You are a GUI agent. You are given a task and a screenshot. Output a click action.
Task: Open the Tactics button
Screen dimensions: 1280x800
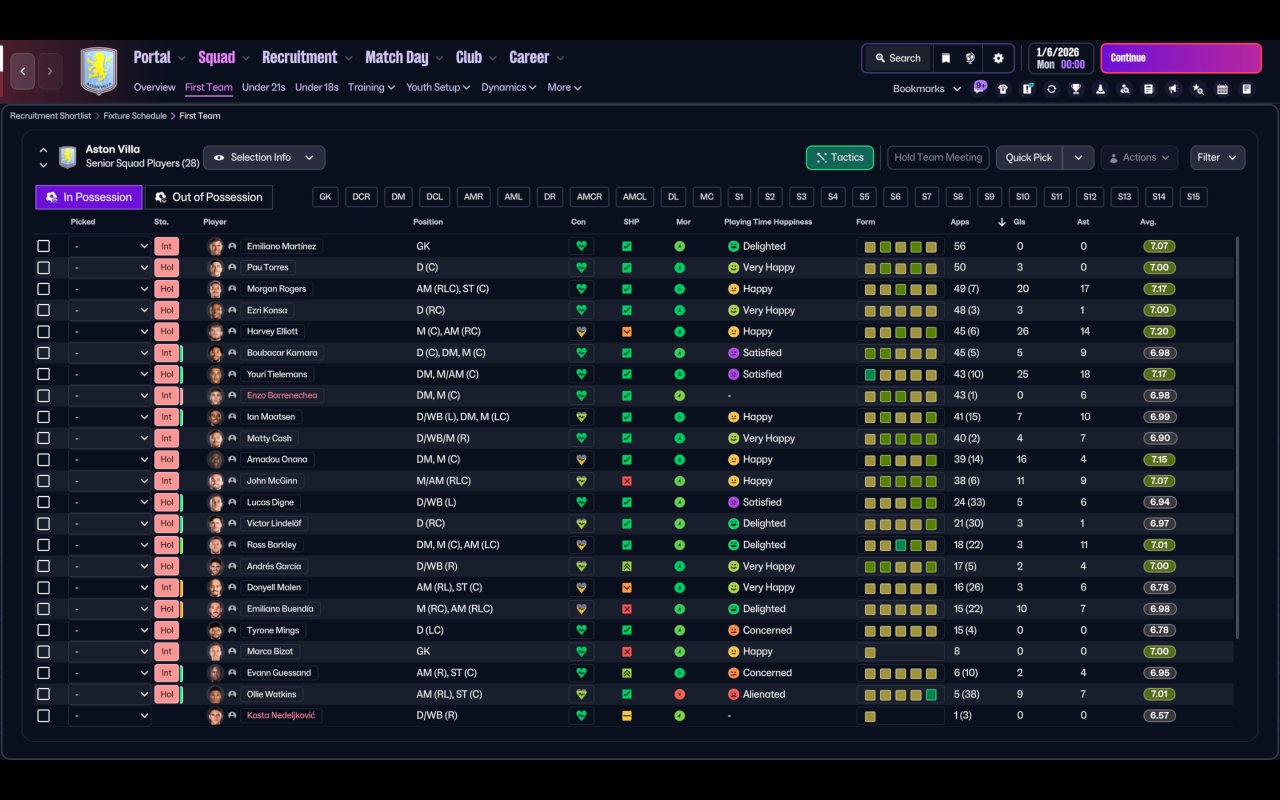(x=840, y=158)
